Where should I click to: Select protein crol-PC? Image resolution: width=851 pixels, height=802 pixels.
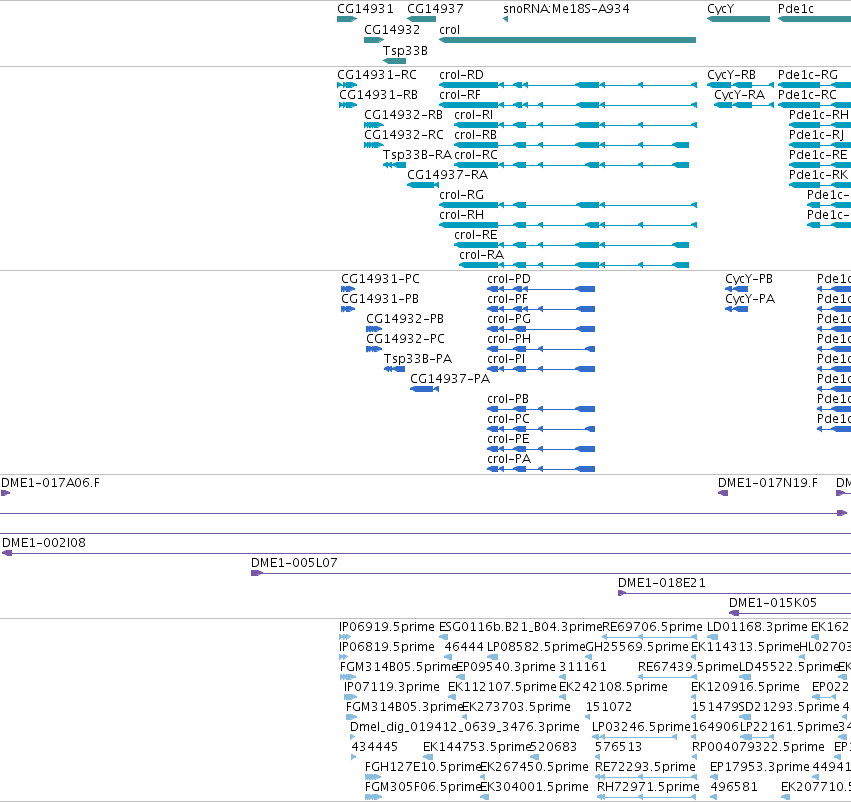[541, 429]
